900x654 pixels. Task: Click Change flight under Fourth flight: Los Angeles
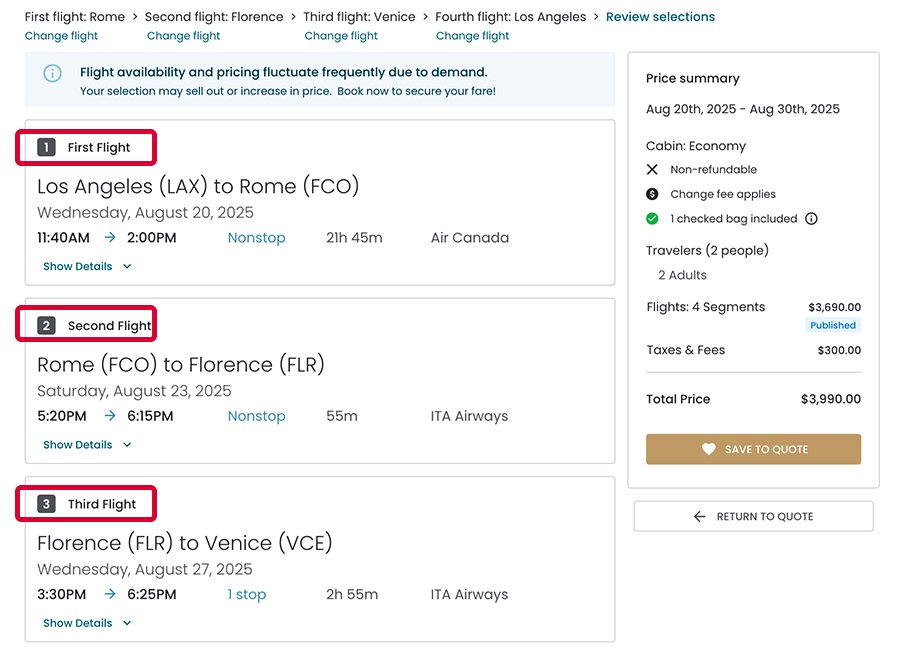[472, 36]
